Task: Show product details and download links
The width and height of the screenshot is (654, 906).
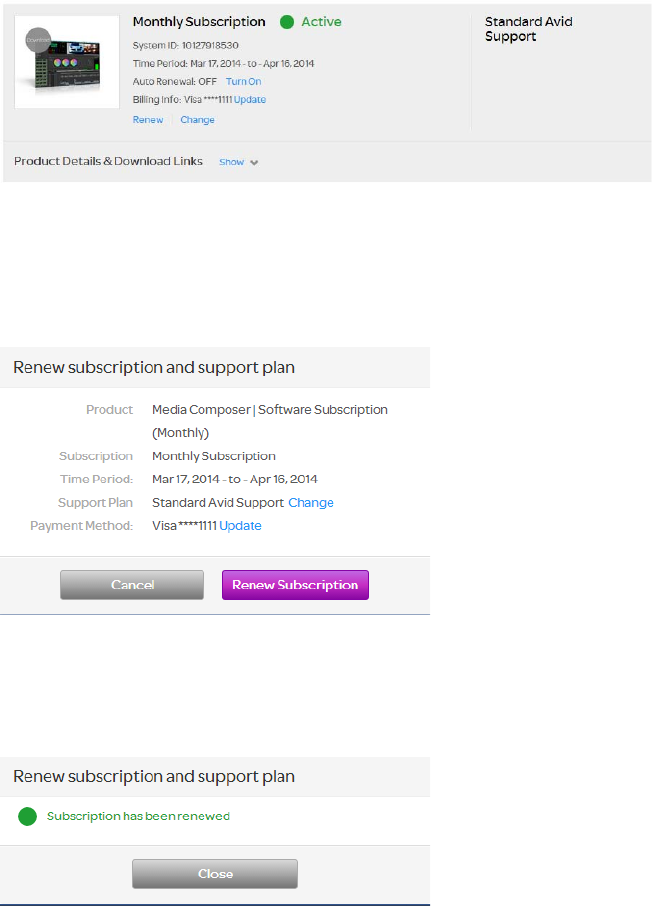Action: (231, 162)
